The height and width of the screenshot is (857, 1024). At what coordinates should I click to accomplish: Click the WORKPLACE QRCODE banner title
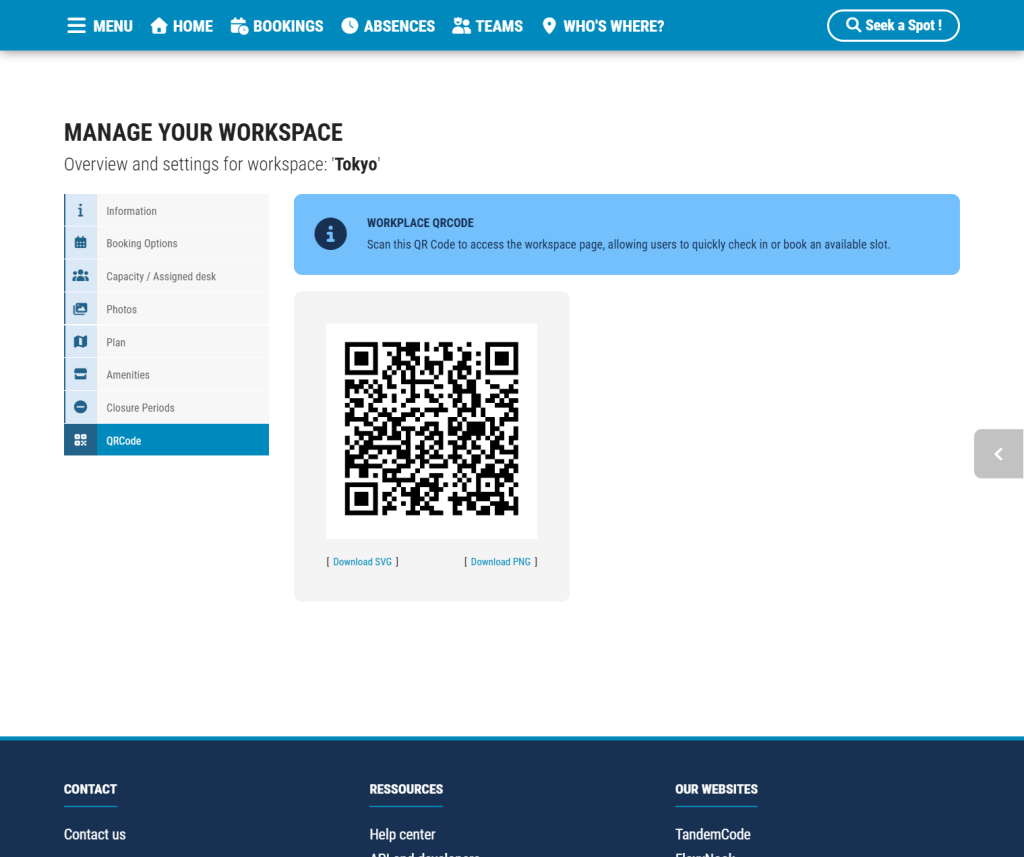pyautogui.click(x=420, y=223)
